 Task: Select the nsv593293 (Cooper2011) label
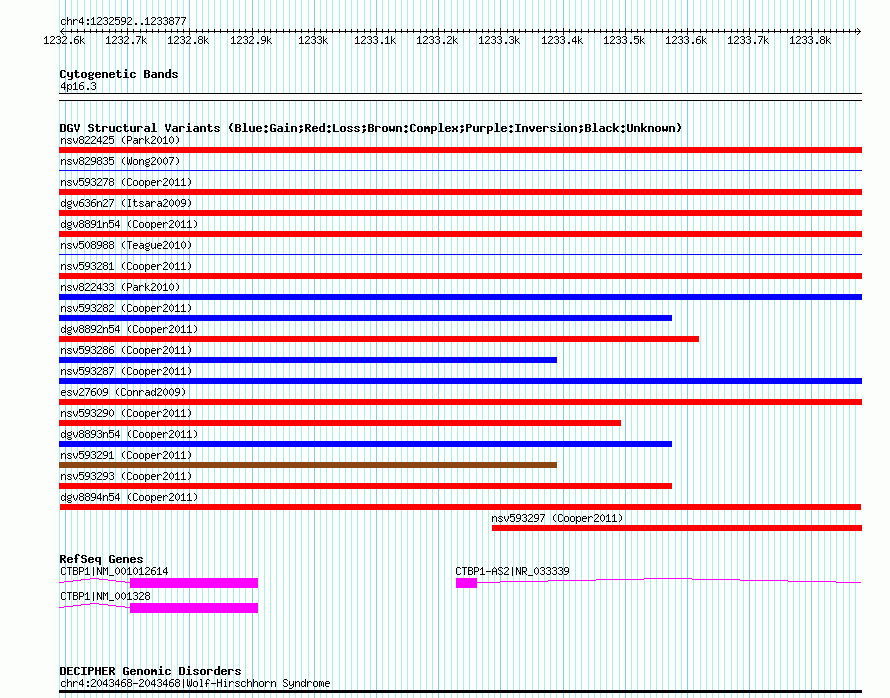pyautogui.click(x=126, y=476)
